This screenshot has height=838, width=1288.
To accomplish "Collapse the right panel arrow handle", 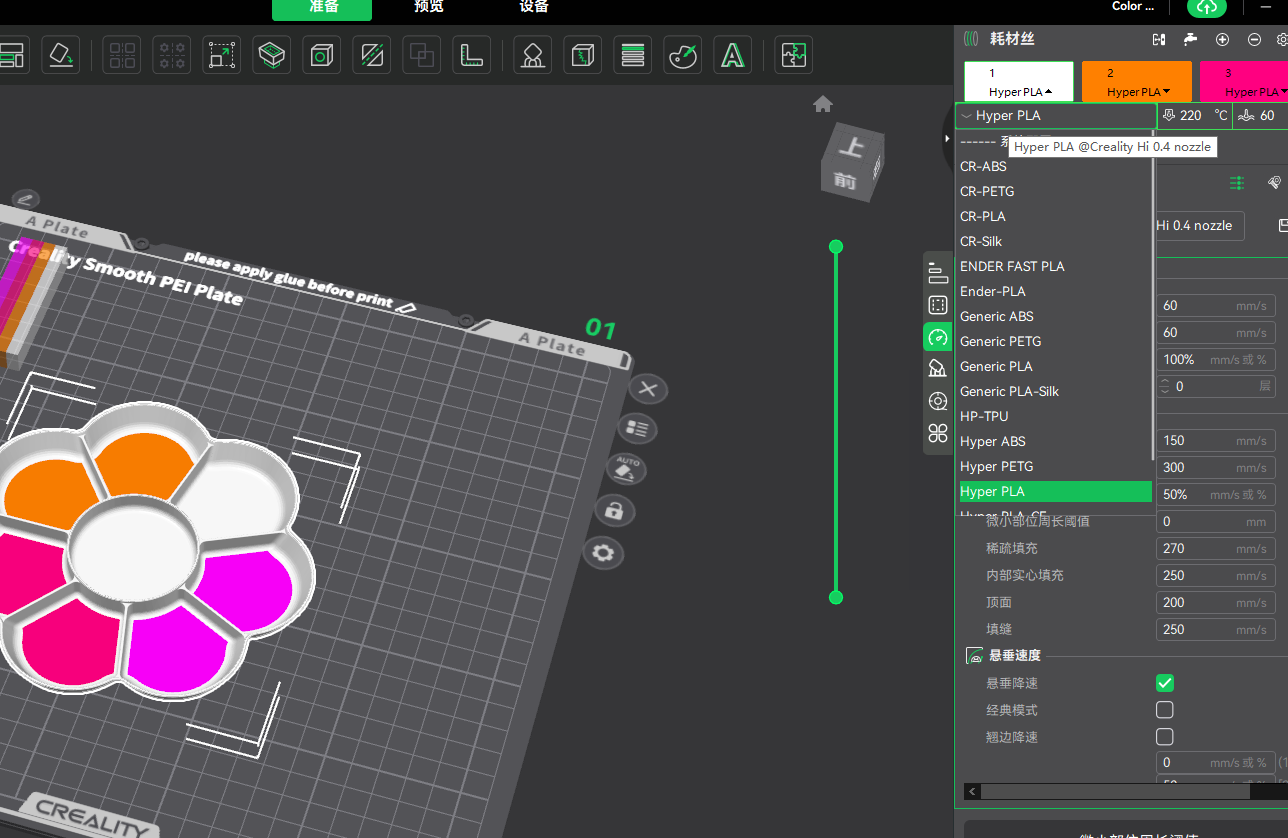I will [x=948, y=139].
